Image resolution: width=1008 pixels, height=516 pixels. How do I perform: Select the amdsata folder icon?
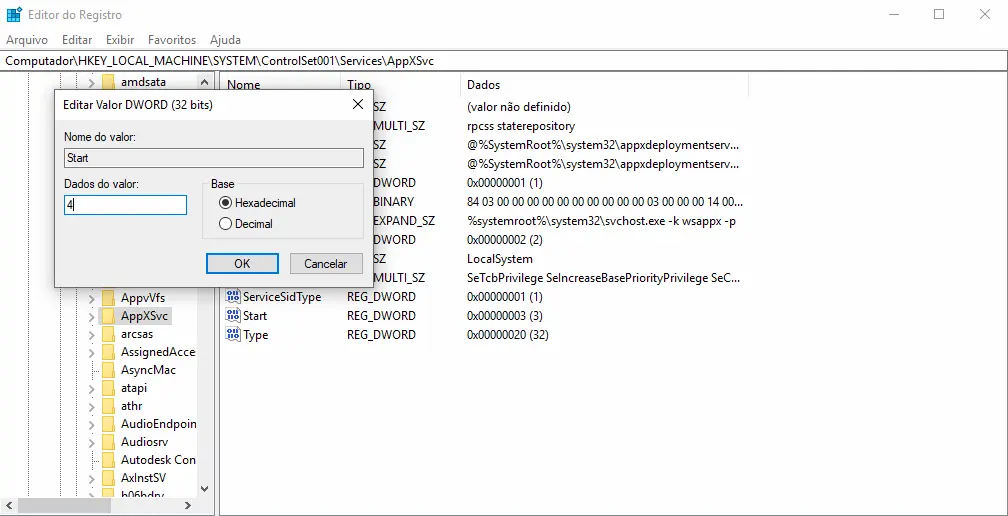click(x=108, y=82)
